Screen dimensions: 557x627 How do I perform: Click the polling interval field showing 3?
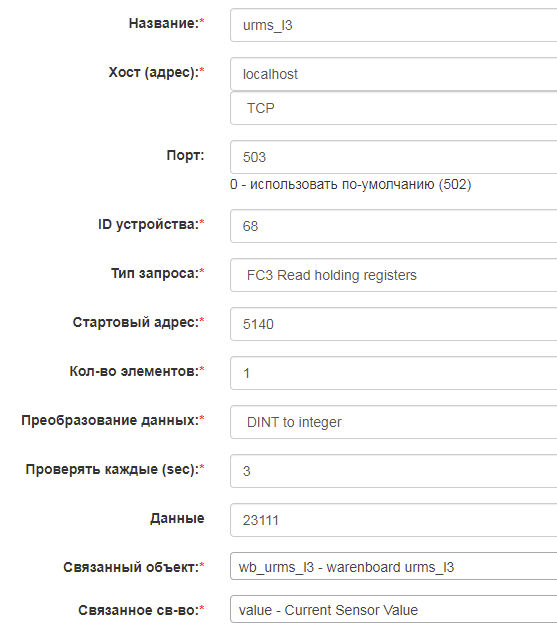click(x=393, y=471)
